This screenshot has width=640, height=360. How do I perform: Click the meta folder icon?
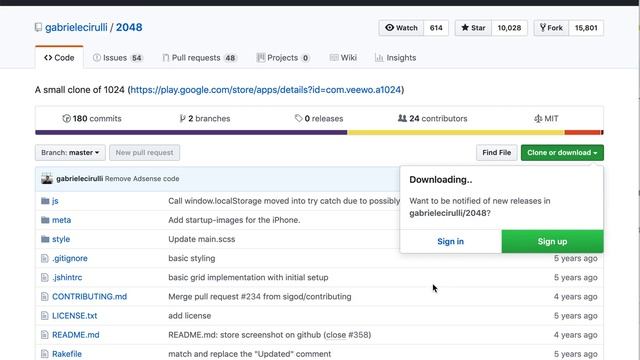(45, 220)
